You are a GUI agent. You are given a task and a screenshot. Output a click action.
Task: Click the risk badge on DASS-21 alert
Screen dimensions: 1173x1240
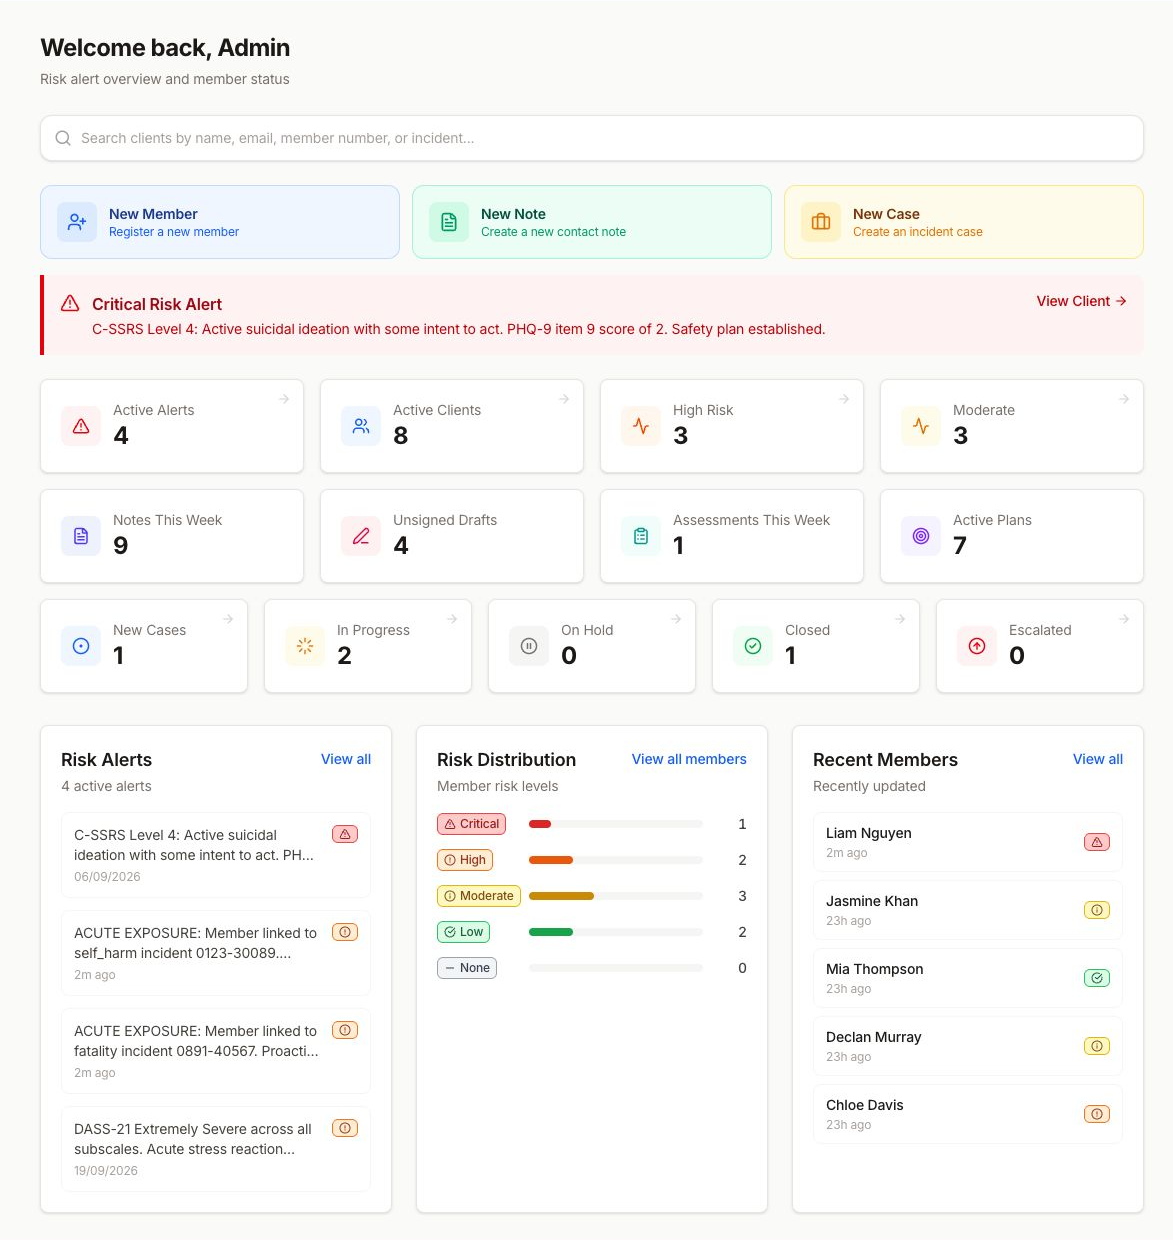[x=345, y=1128]
